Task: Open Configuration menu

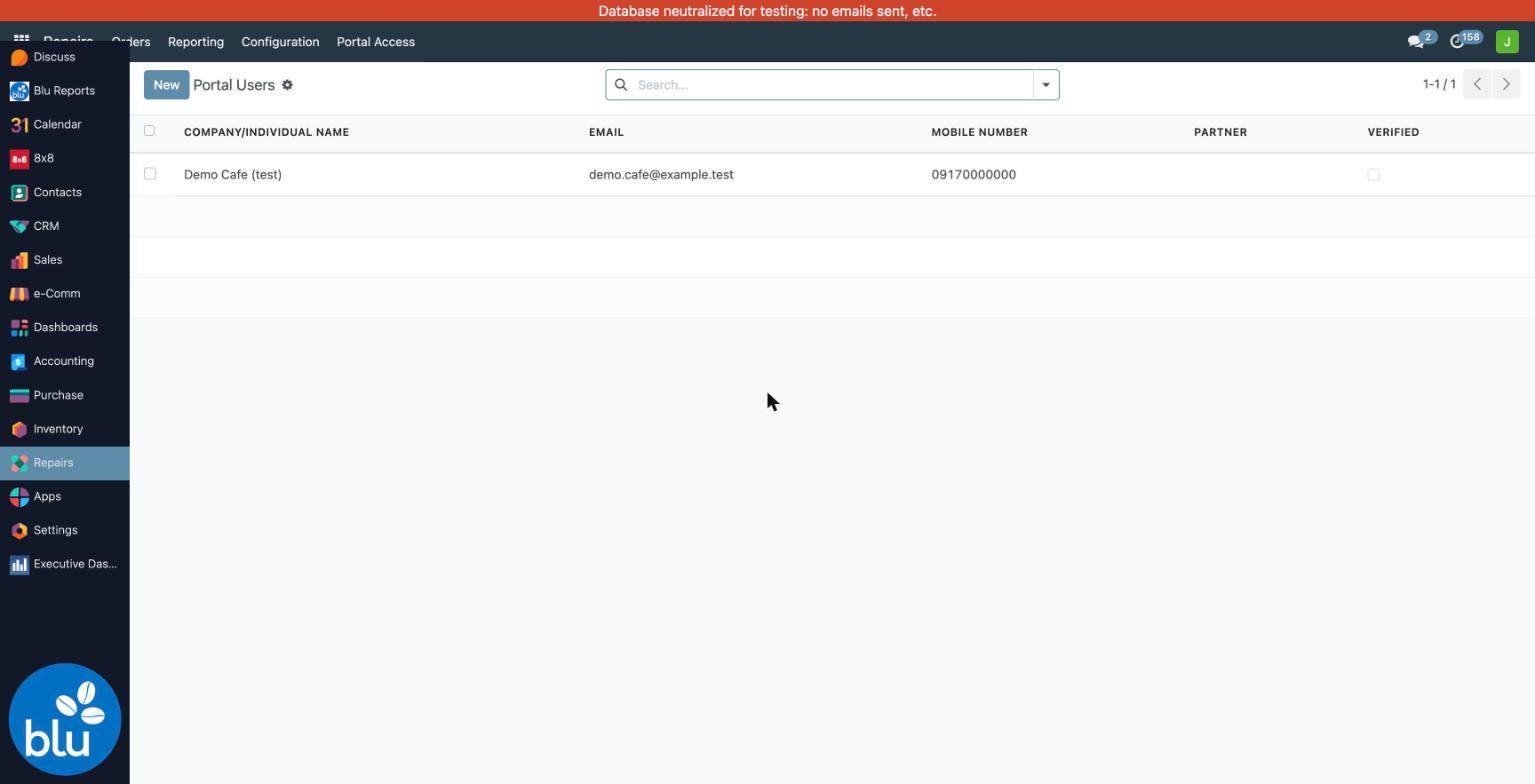Action: (x=280, y=42)
